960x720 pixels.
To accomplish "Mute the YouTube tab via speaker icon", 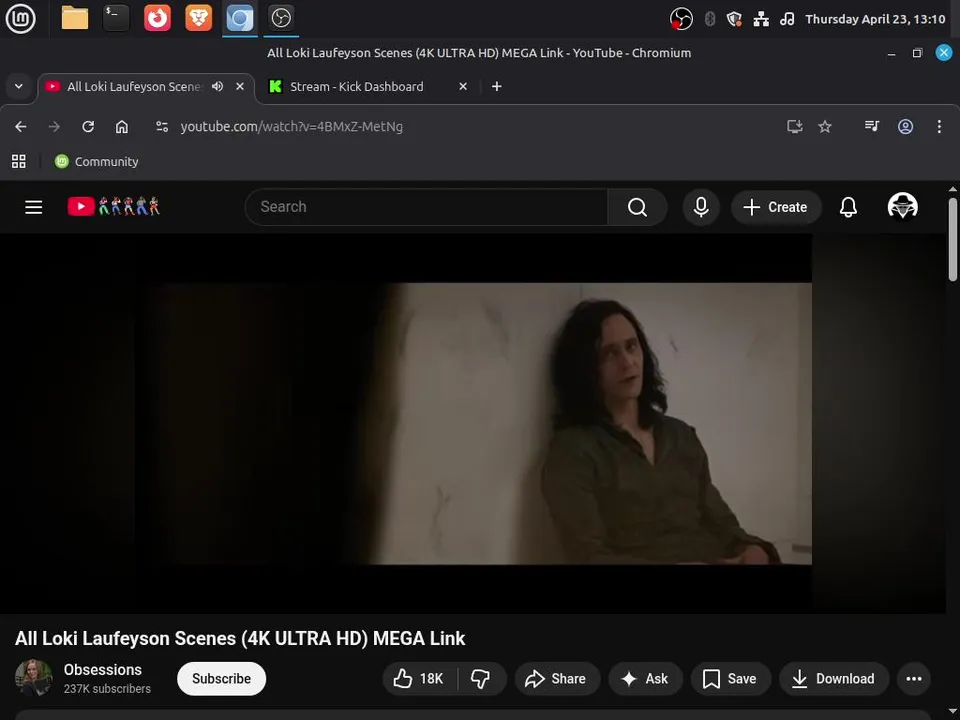I will tap(217, 86).
